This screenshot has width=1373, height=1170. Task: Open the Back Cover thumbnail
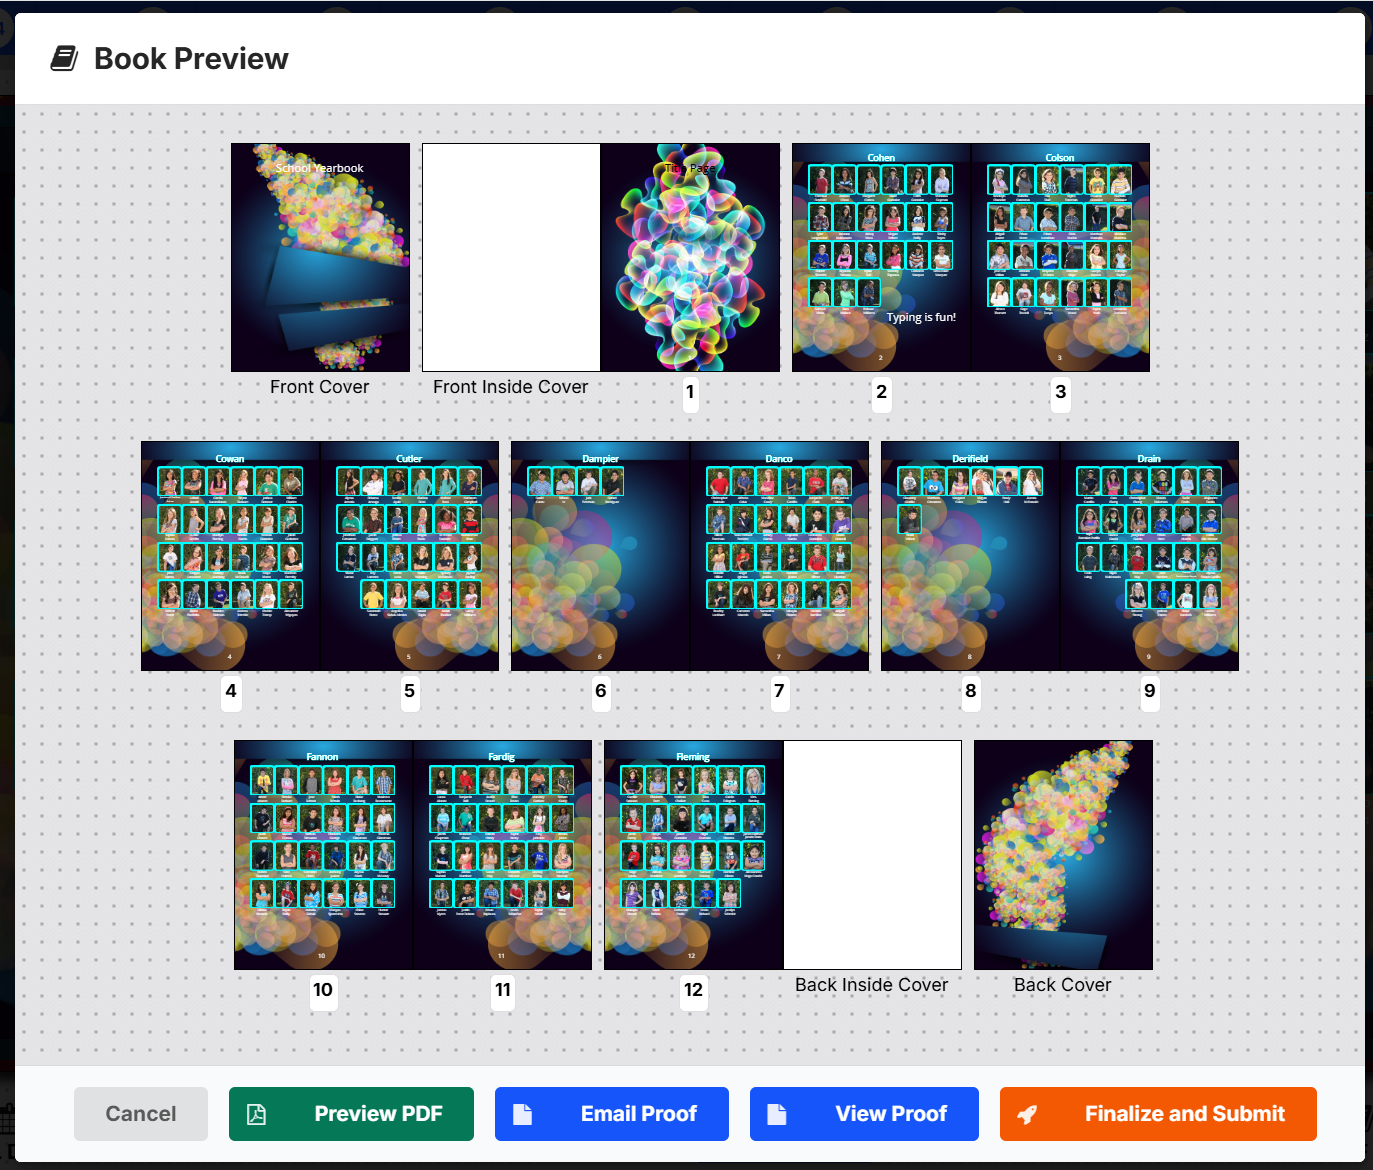(1063, 855)
